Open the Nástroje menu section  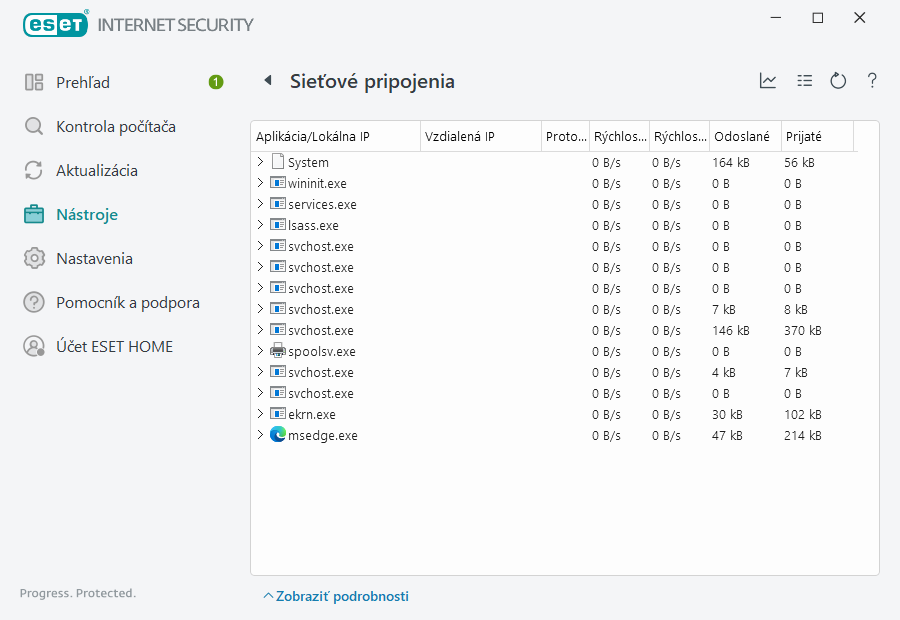tap(80, 214)
